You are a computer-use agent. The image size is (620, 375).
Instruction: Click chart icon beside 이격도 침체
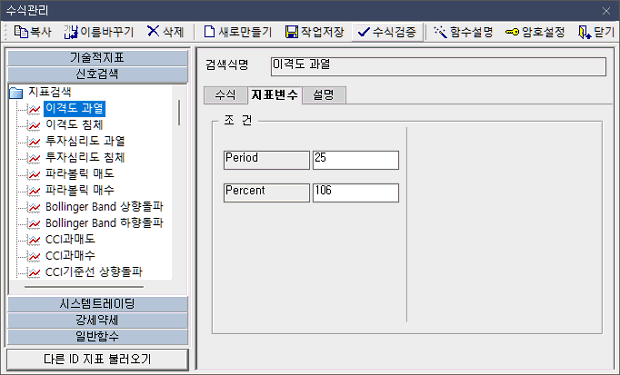tap(34, 125)
